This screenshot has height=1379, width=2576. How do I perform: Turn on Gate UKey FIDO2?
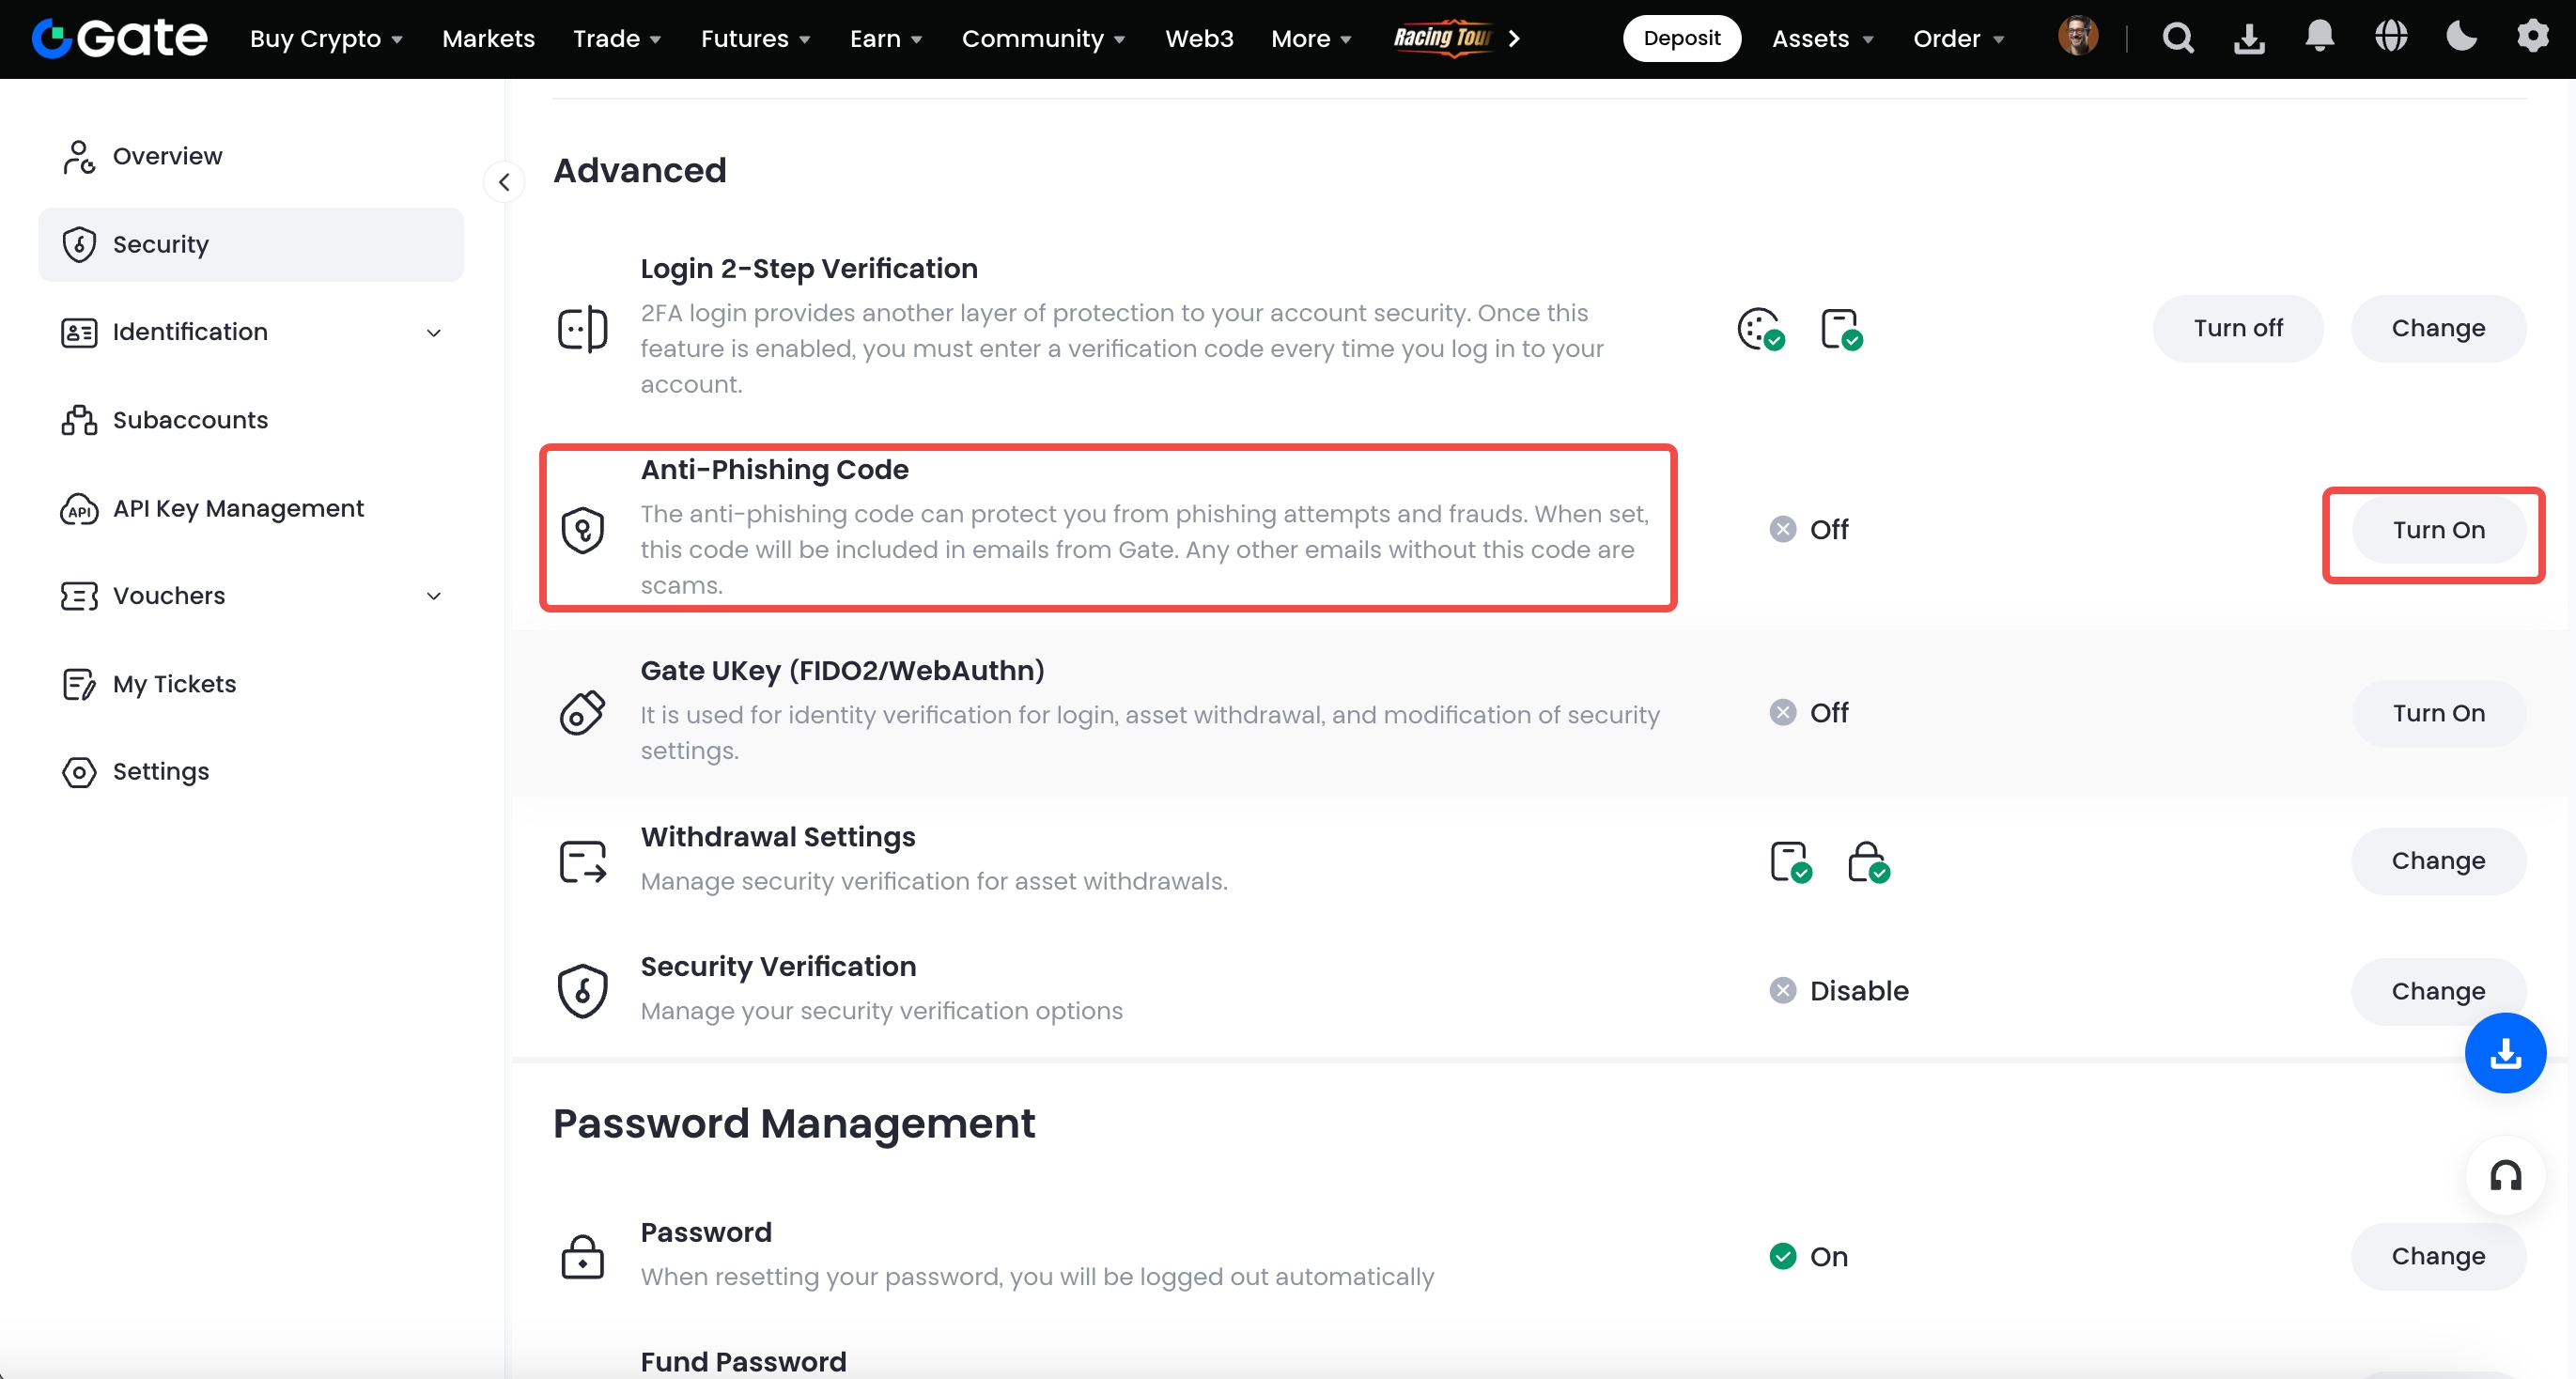[2437, 713]
